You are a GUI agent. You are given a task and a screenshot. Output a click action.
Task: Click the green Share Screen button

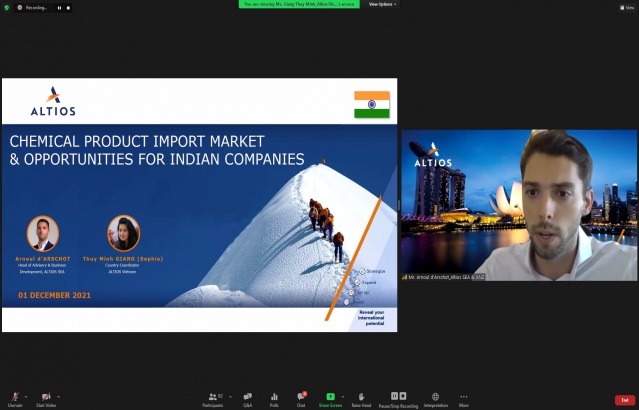tap(330, 399)
